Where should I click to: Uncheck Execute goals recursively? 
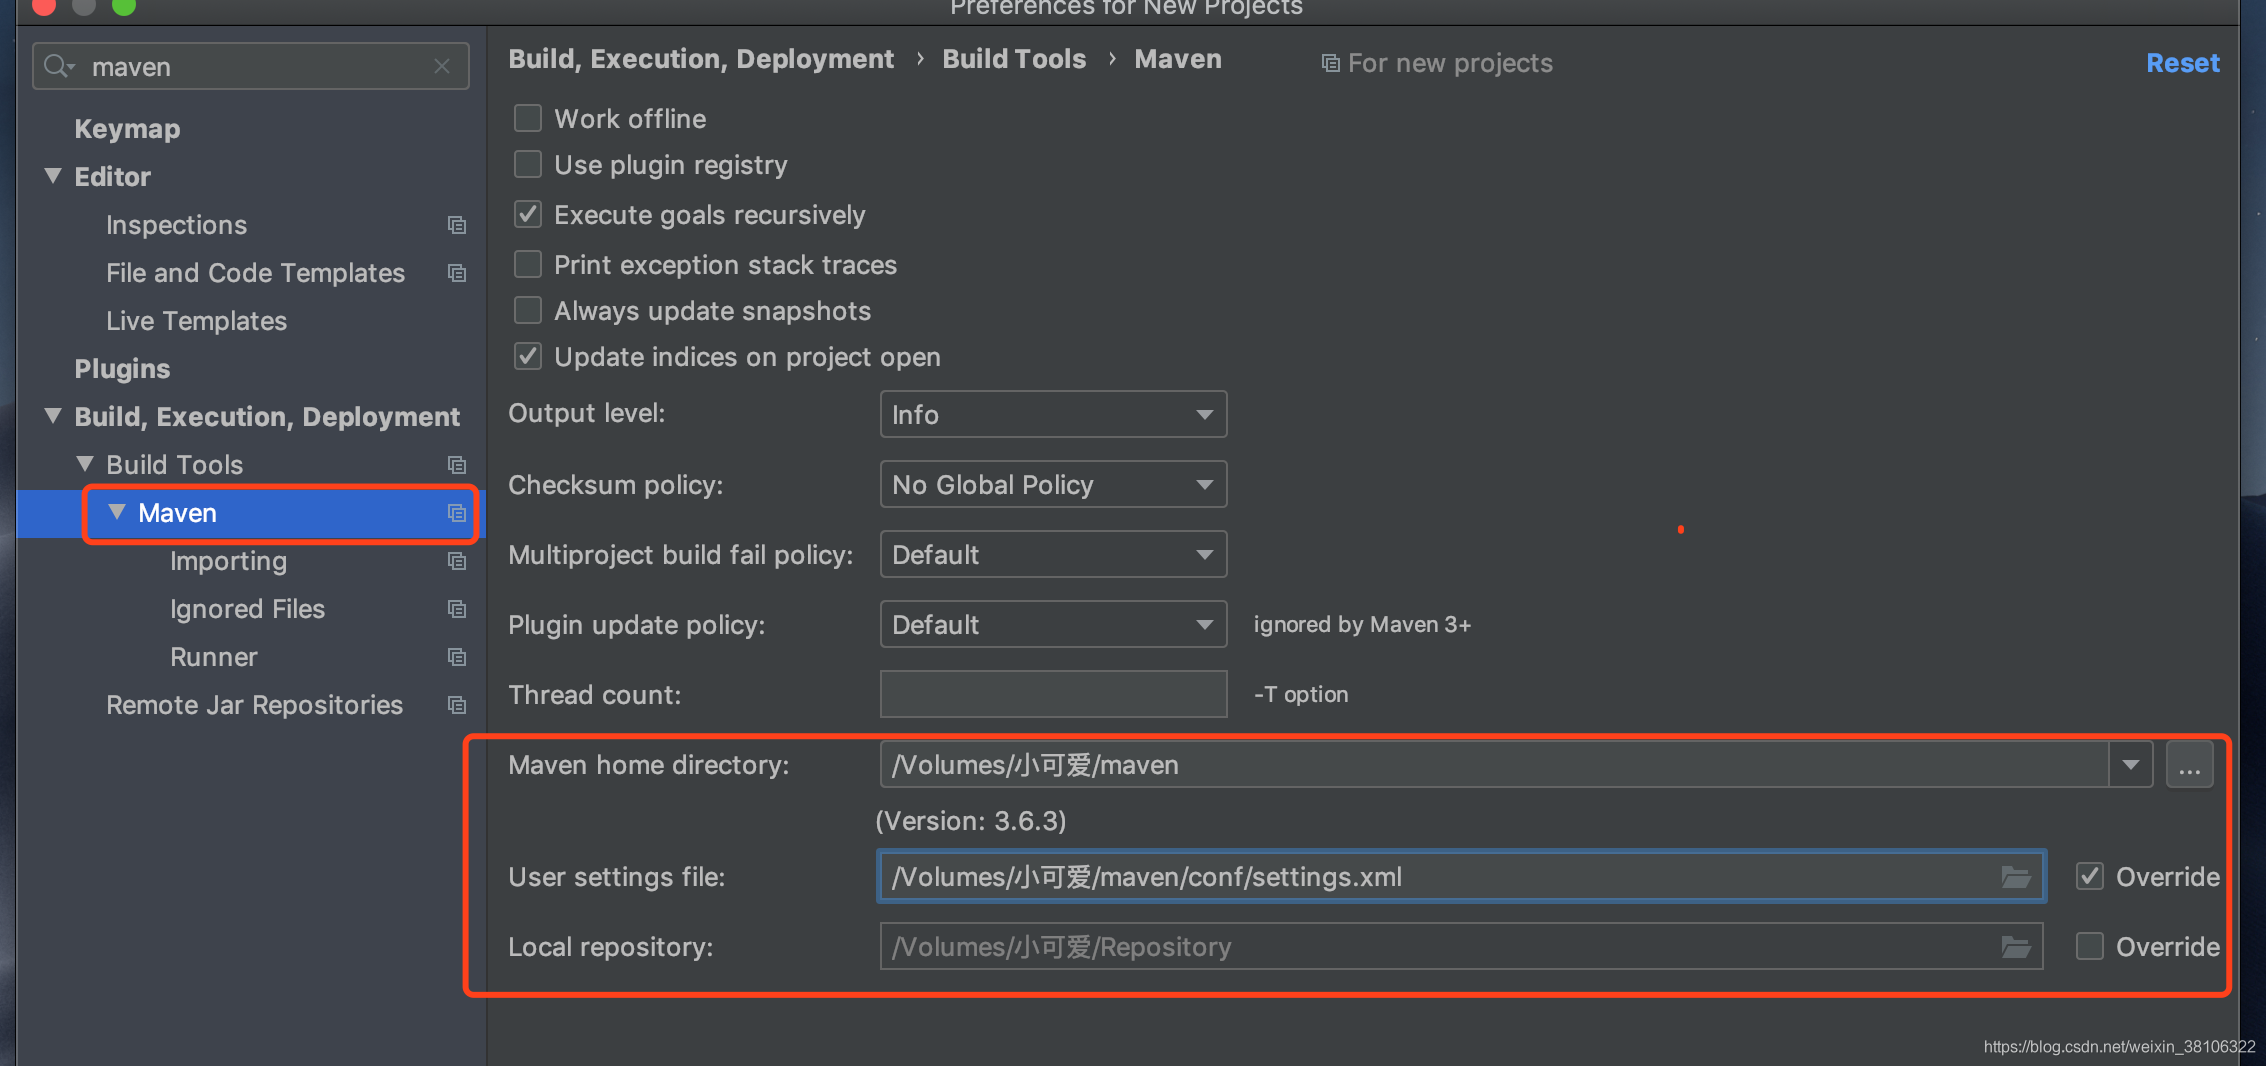tap(528, 214)
